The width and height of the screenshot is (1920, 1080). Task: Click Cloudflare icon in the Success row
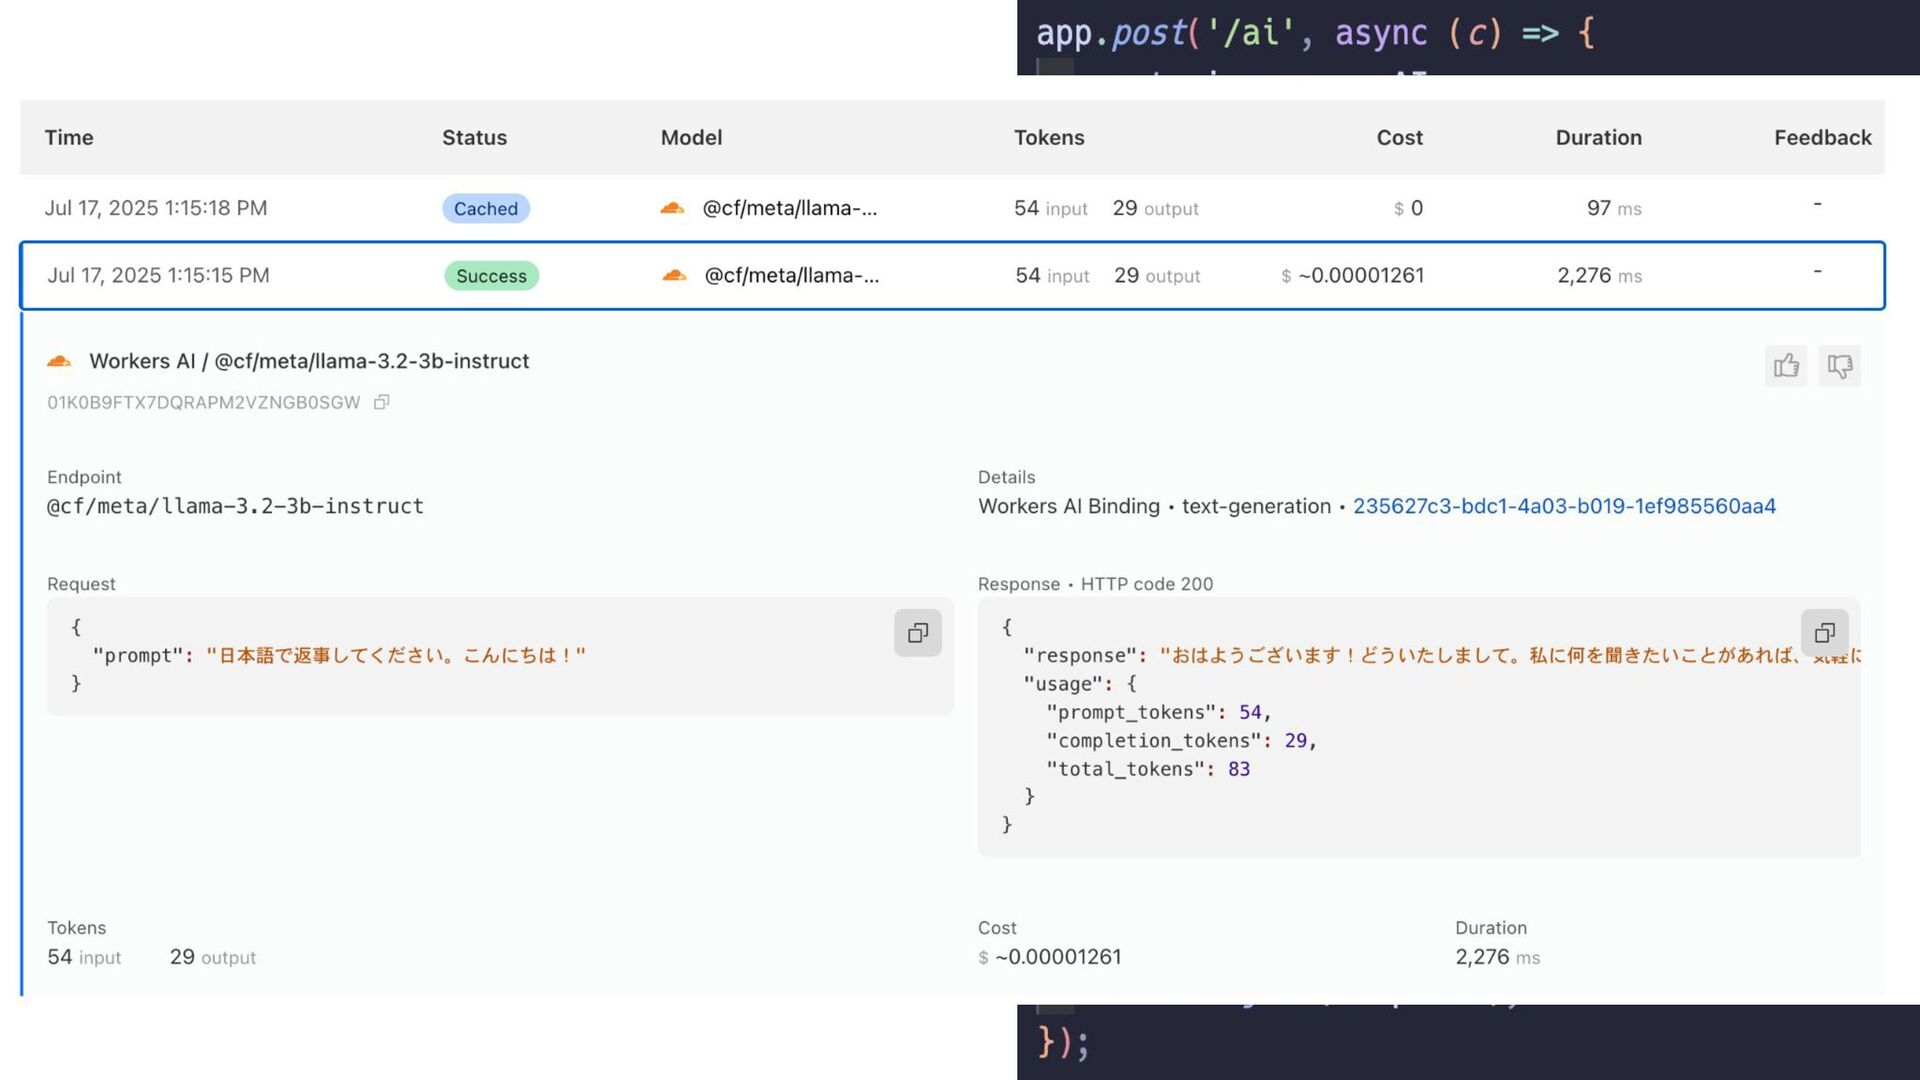tap(674, 275)
